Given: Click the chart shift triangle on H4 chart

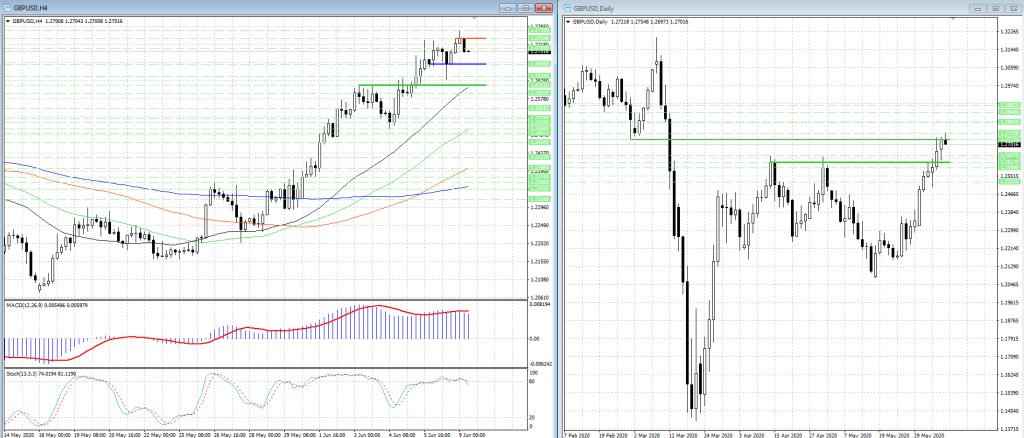Looking at the screenshot, I should (474, 19).
